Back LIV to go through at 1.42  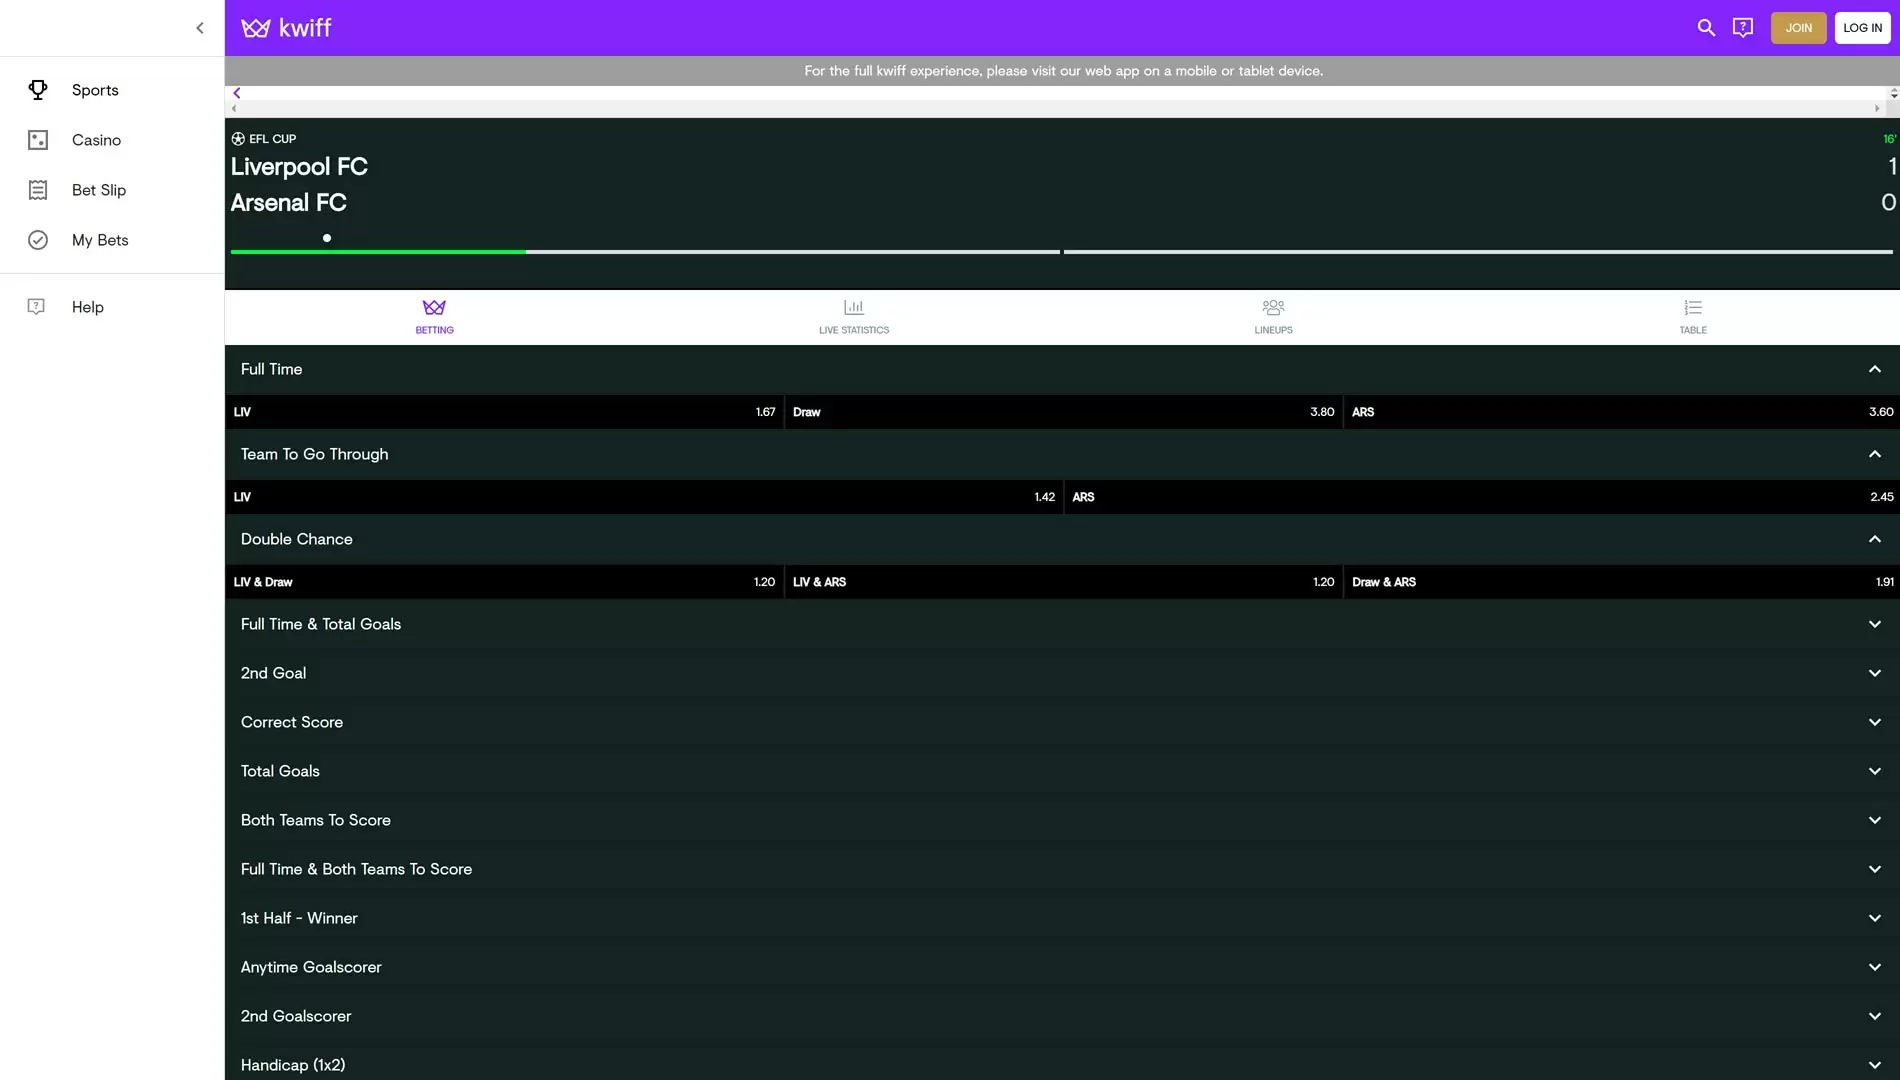[644, 497]
